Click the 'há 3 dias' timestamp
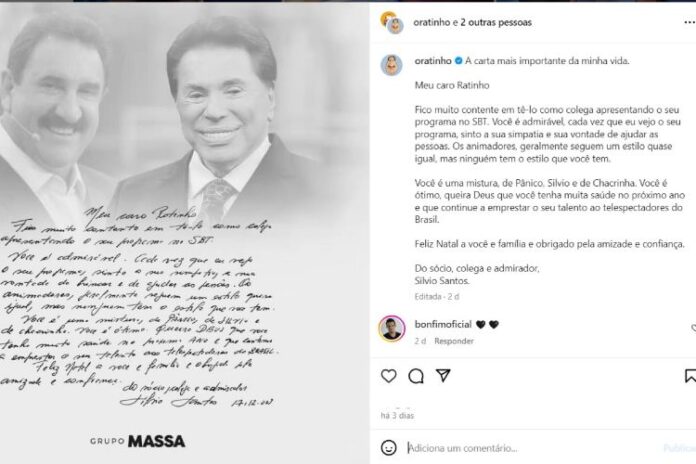The image size is (696, 464). click(x=397, y=416)
